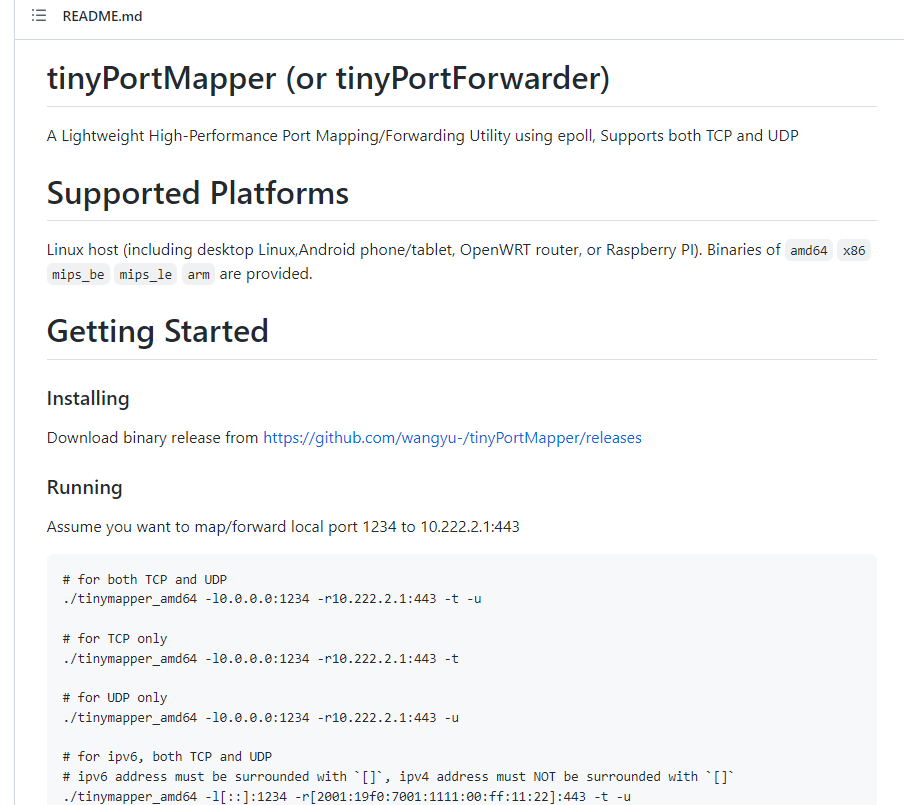This screenshot has width=904, height=805.
Task: Click the tinymapper command ending '-t -u' for IPv4
Action: [x=272, y=599]
